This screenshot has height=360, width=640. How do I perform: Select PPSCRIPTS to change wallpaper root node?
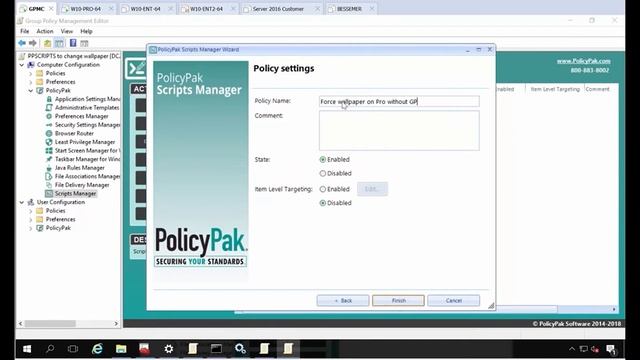(74, 56)
